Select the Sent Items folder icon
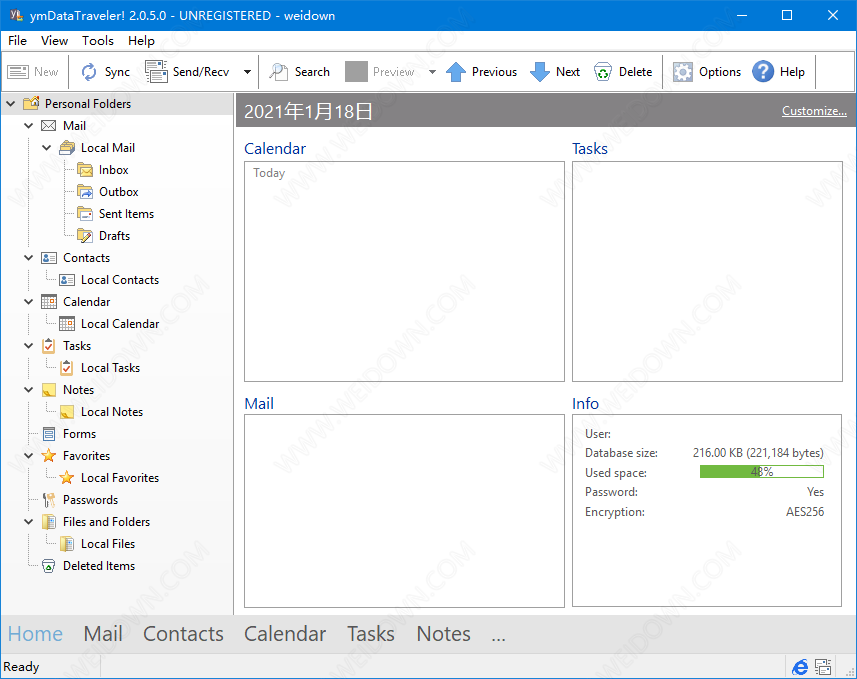857x679 pixels. (x=85, y=214)
